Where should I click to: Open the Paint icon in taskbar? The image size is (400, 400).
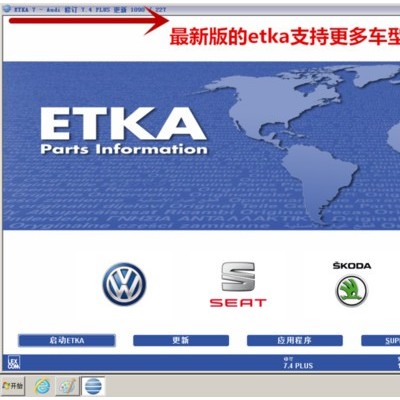(x=67, y=386)
